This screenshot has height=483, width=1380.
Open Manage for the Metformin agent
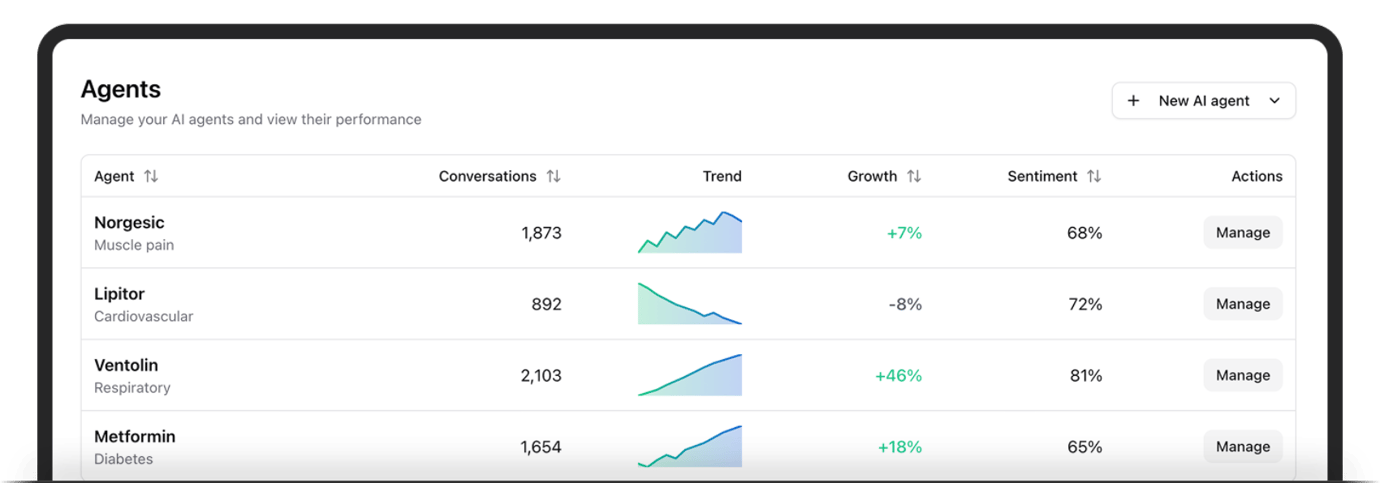point(1242,447)
